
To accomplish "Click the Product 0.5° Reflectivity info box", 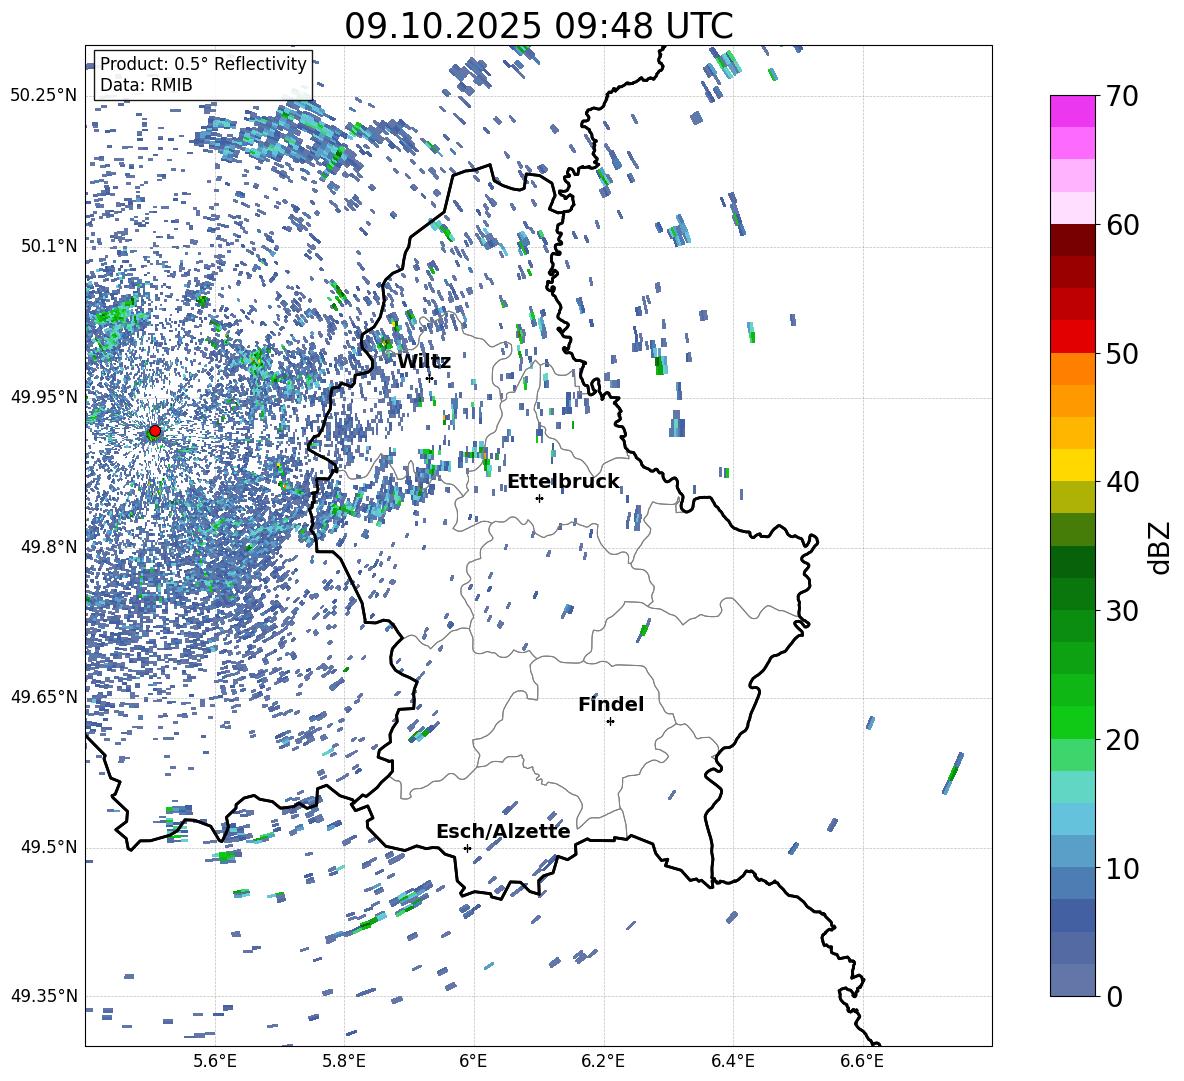I will click(x=203, y=74).
